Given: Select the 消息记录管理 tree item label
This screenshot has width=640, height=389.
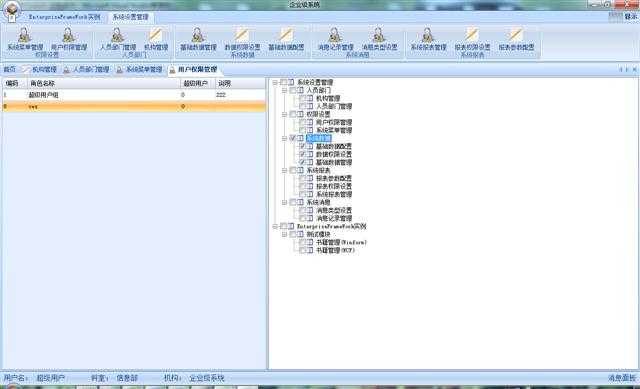Looking at the screenshot, I should pyautogui.click(x=334, y=218).
